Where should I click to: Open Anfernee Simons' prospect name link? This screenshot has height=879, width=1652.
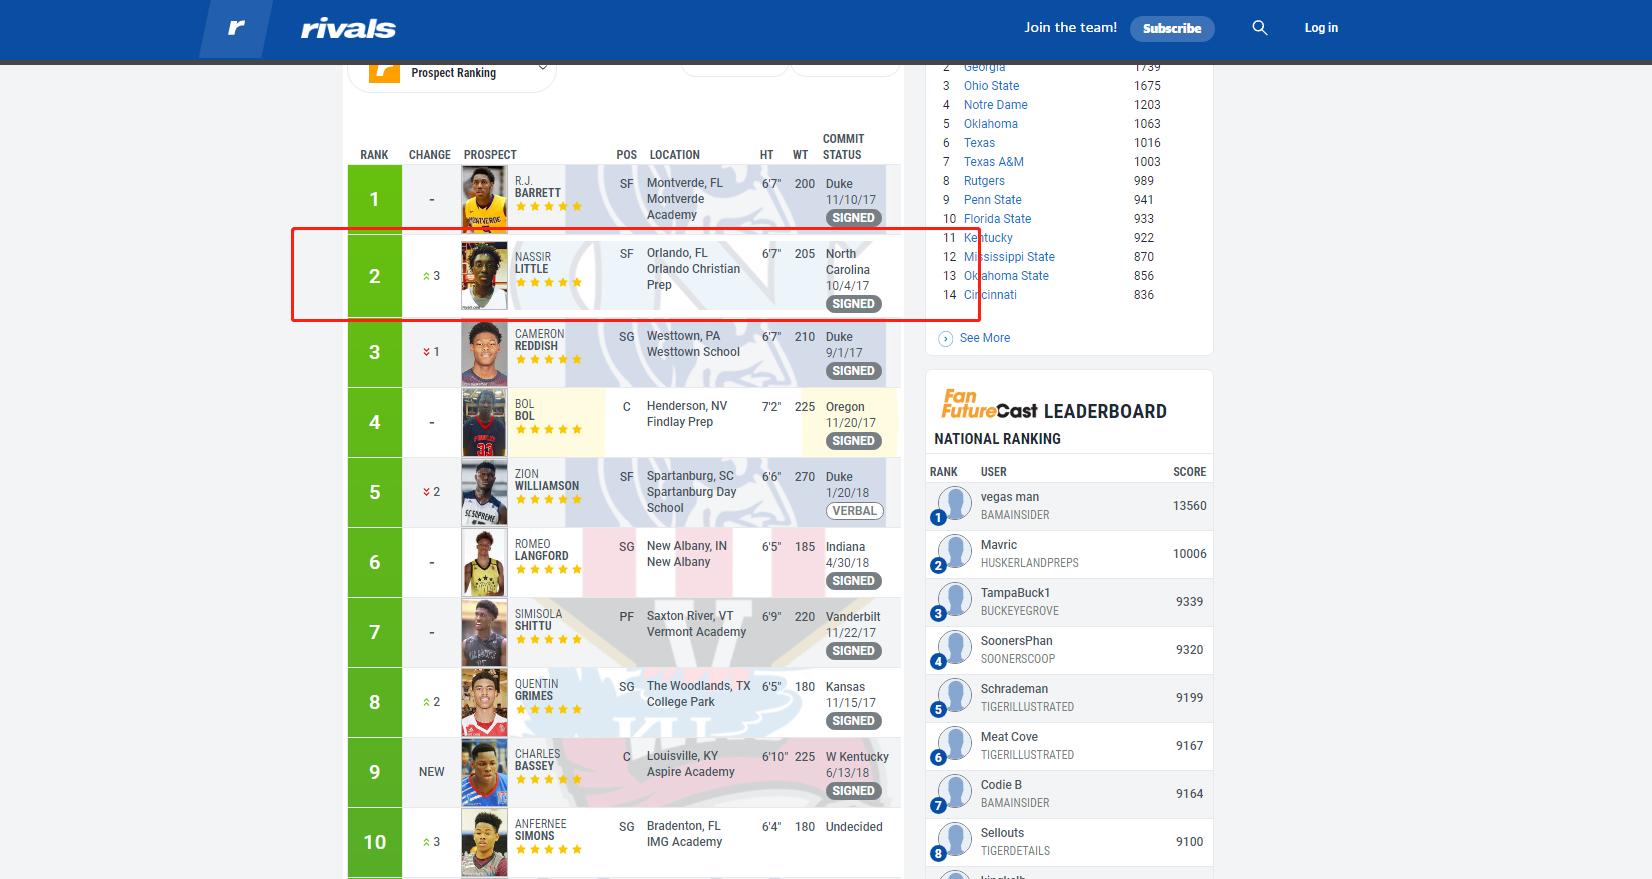(x=541, y=830)
